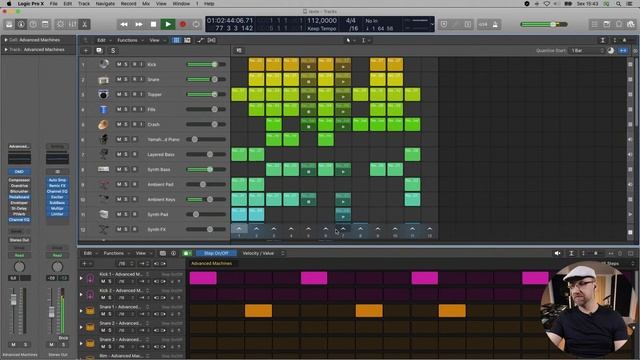Trigger scene 7 in the scene row
640x360 pixels.
(x=343, y=231)
